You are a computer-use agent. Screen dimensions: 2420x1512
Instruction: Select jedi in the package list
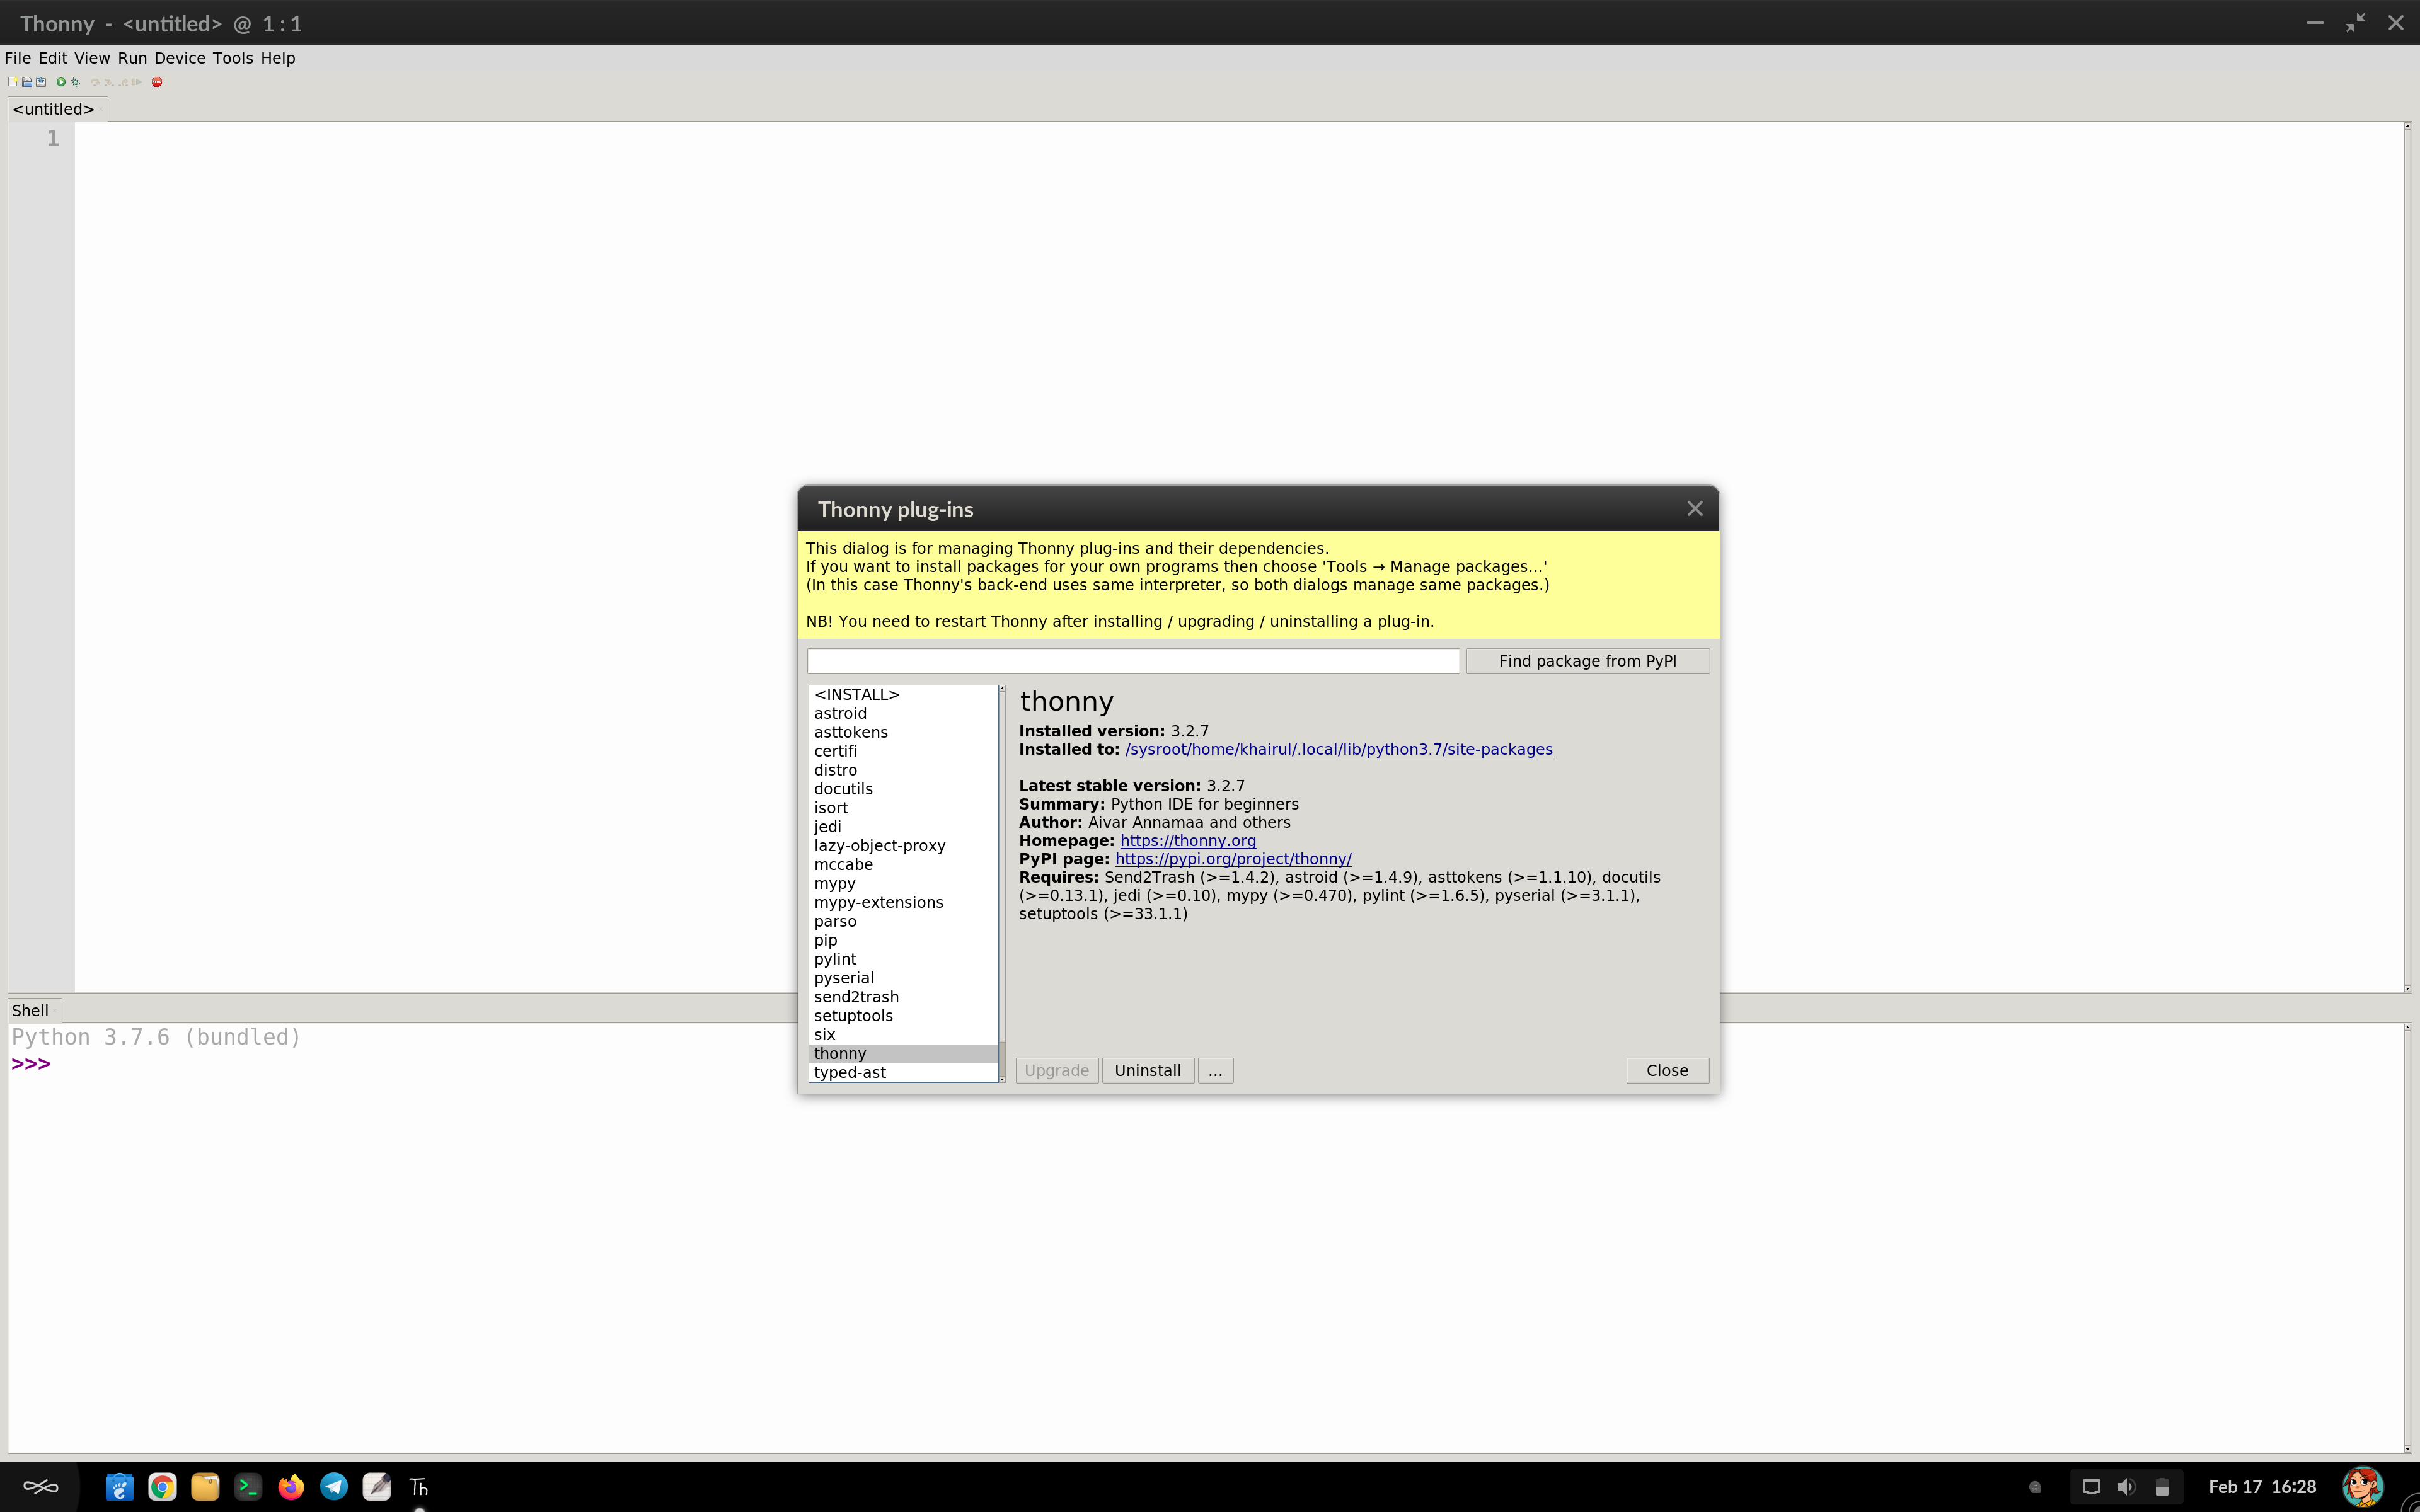(903, 826)
